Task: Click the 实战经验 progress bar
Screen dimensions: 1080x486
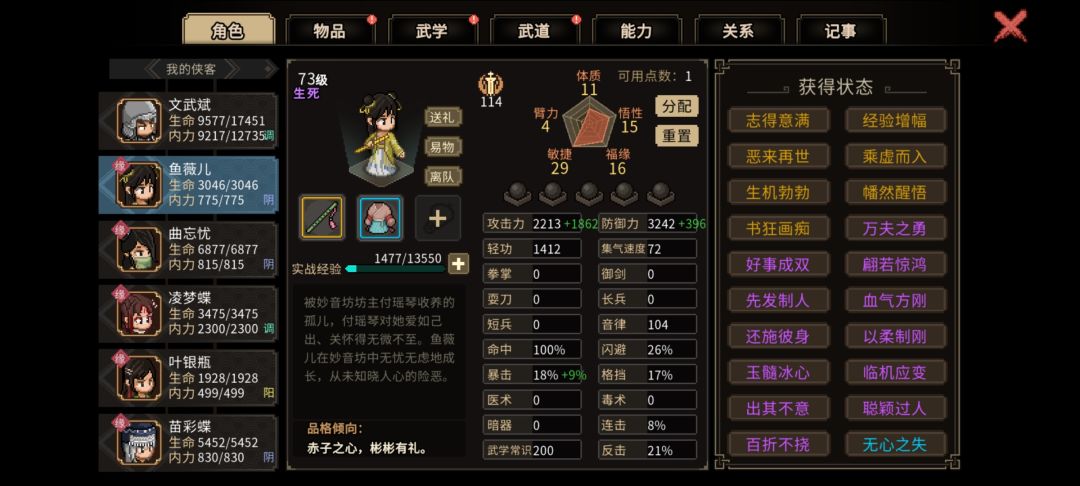Action: click(395, 268)
